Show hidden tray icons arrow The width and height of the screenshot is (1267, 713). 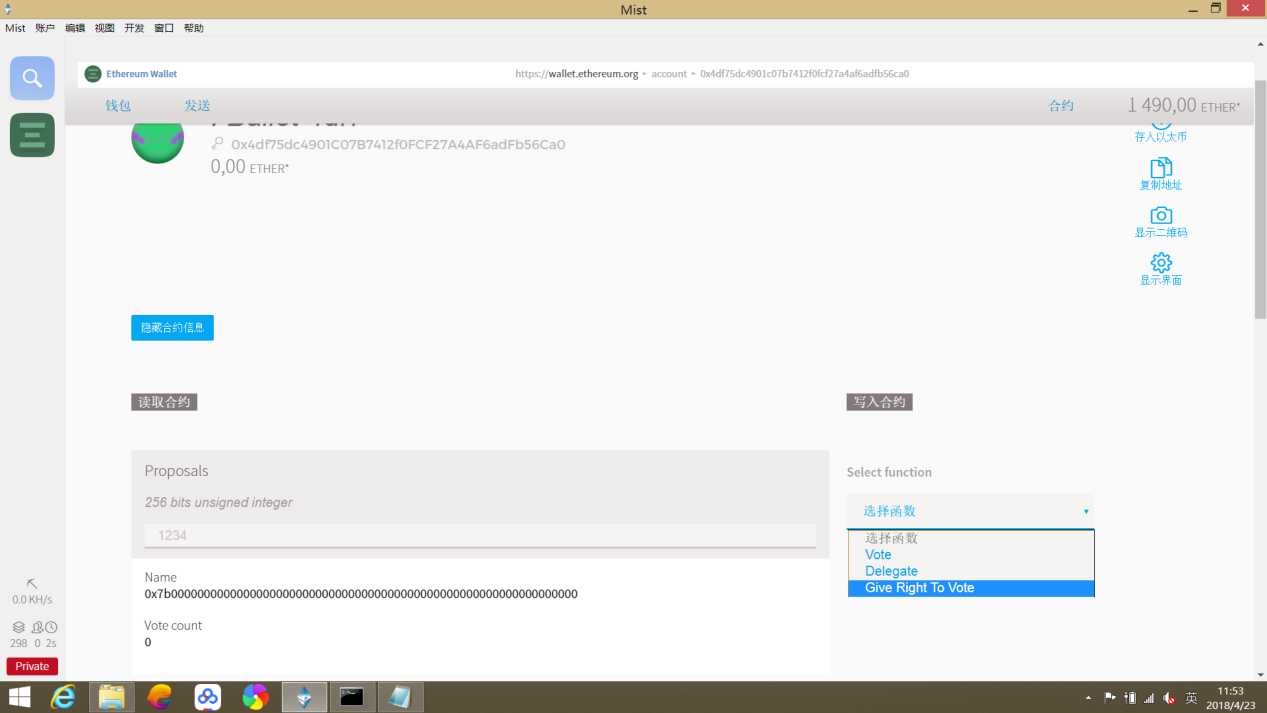1089,697
